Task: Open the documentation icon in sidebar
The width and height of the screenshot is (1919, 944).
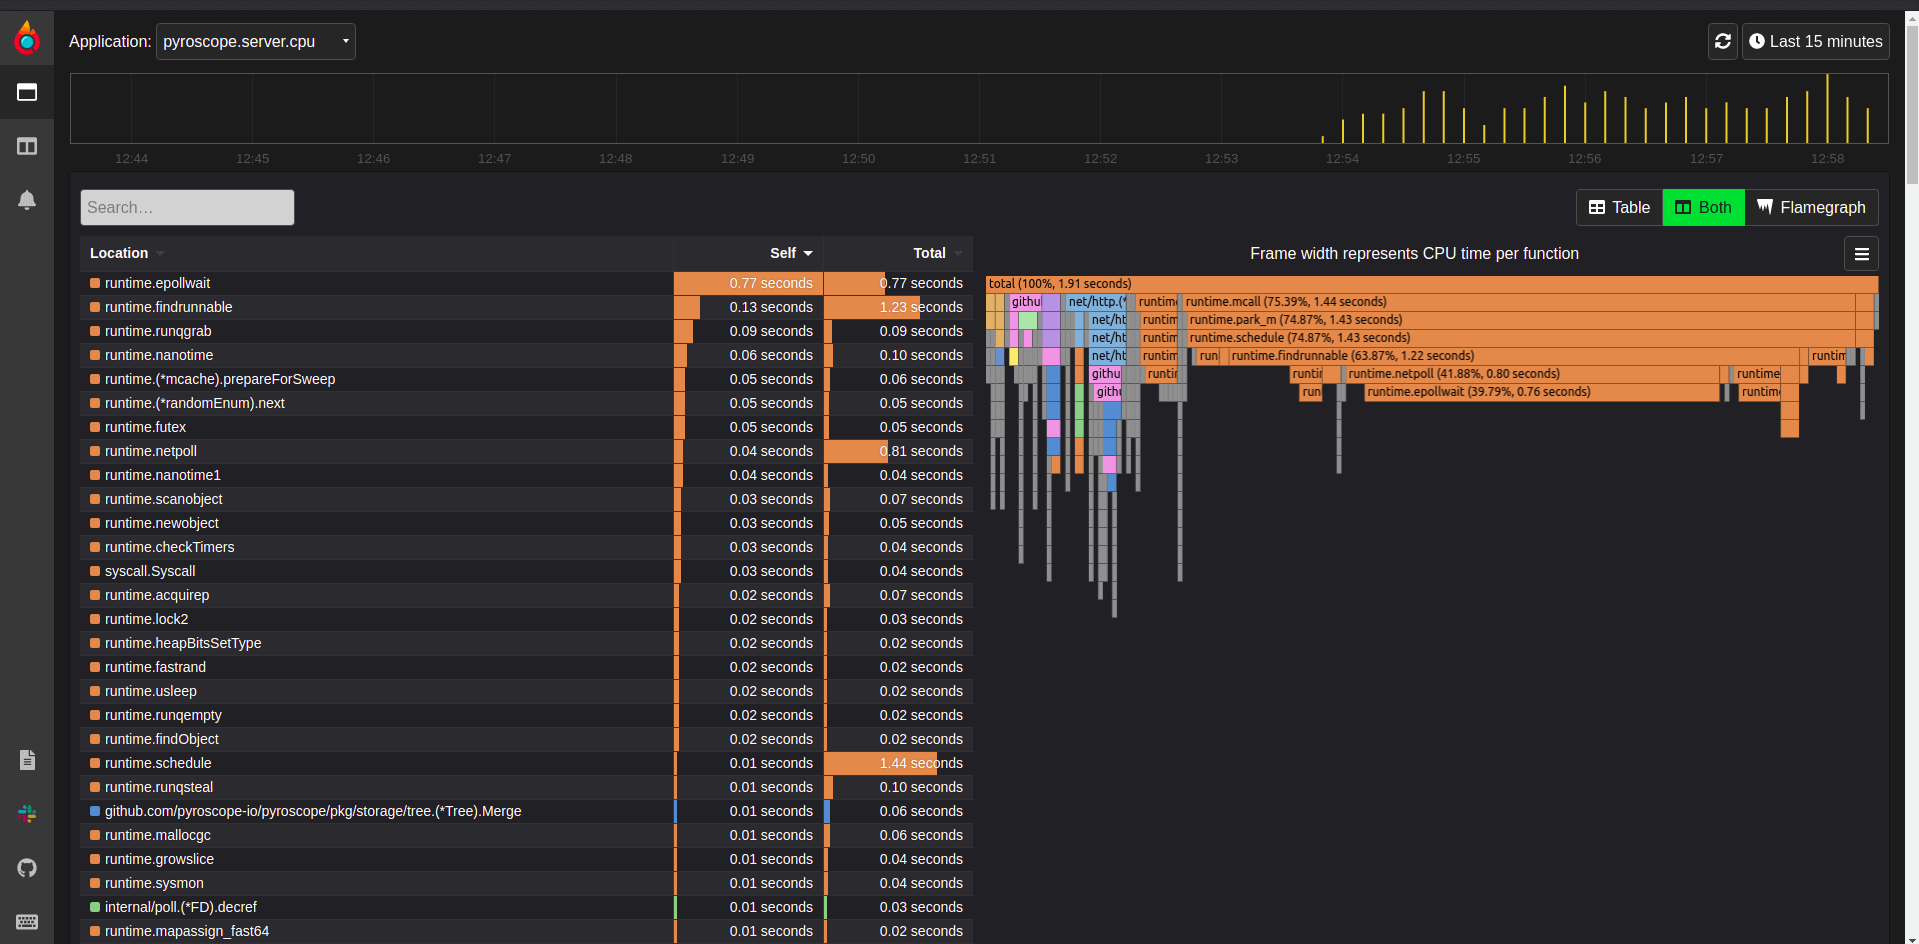Action: click(x=27, y=760)
